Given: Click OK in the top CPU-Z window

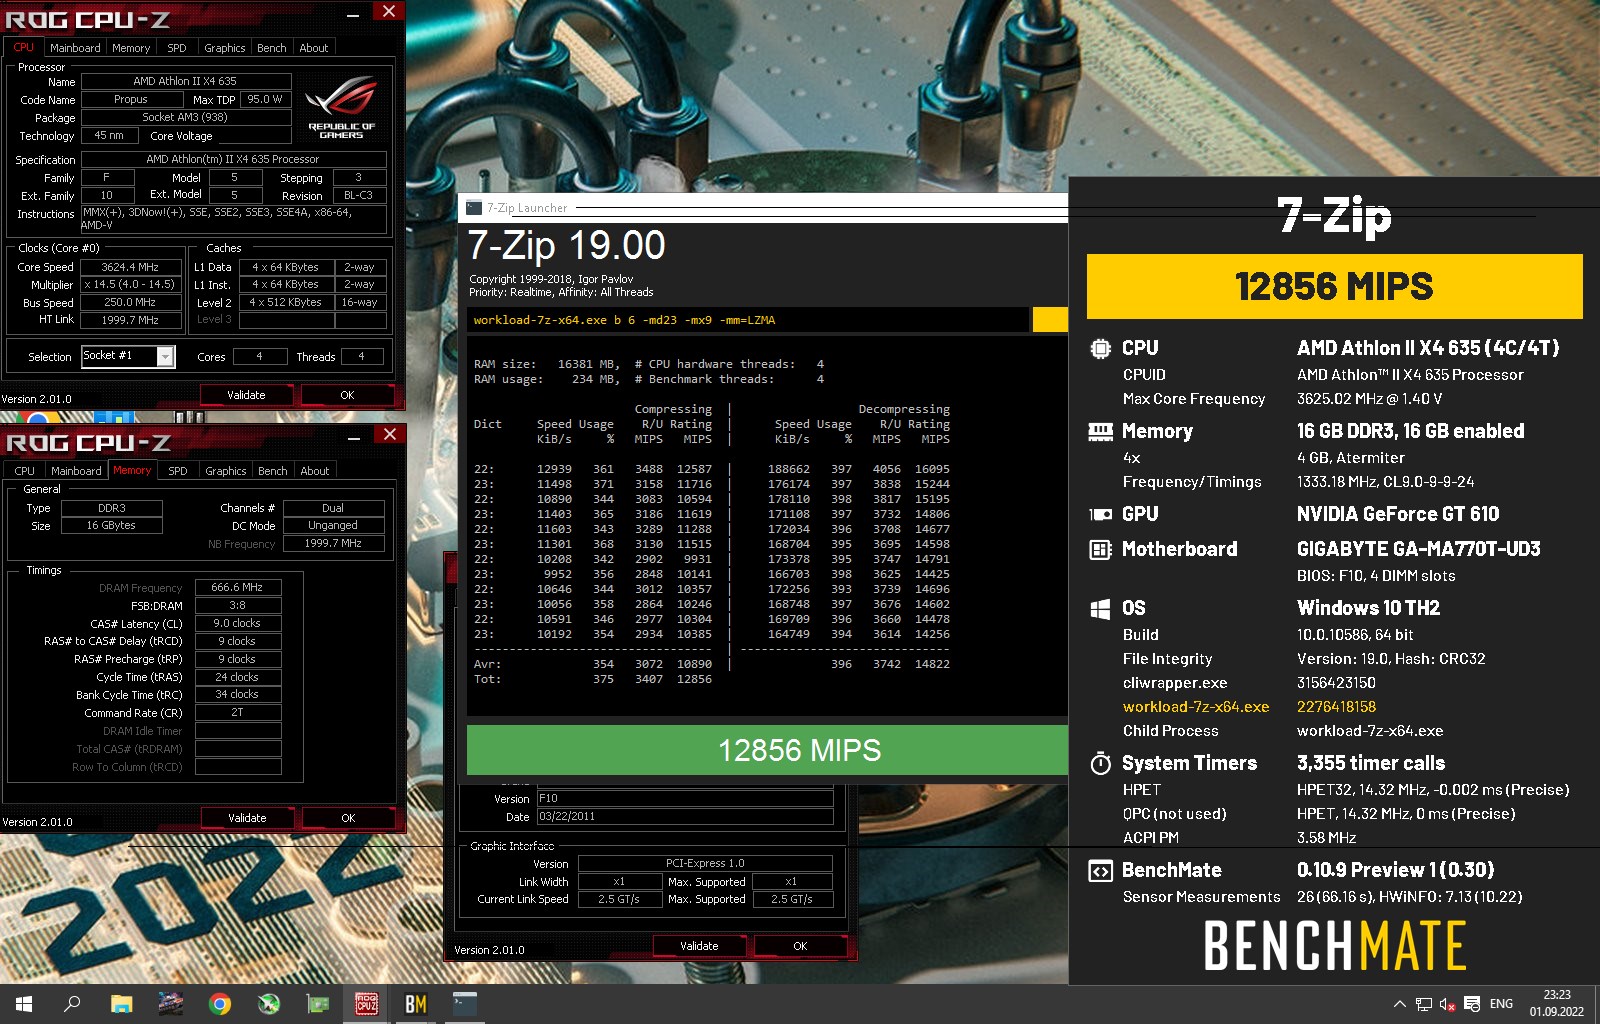Looking at the screenshot, I should 347,395.
